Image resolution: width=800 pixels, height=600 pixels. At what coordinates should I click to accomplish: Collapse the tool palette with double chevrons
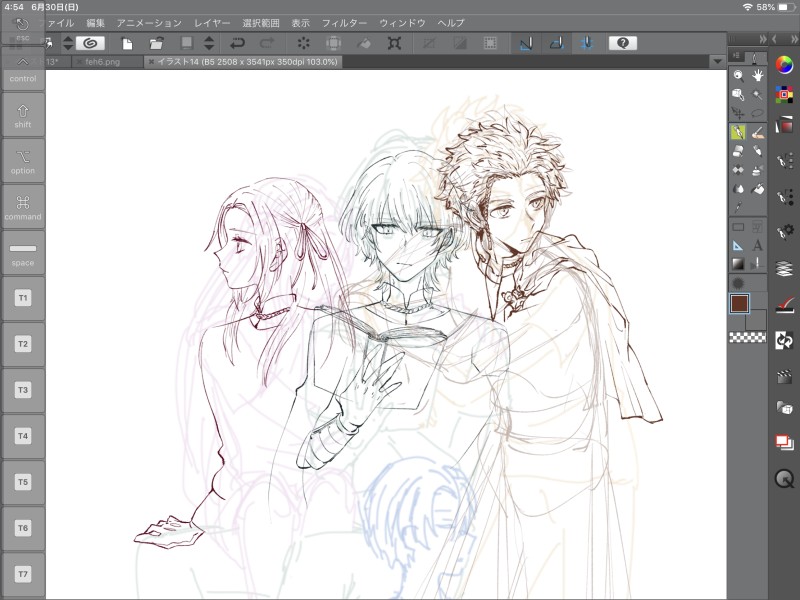762,39
